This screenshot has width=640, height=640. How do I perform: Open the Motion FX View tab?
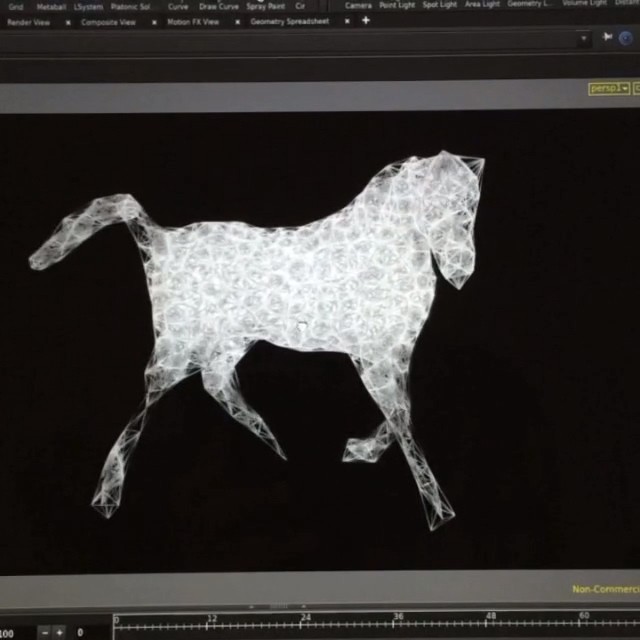click(192, 22)
